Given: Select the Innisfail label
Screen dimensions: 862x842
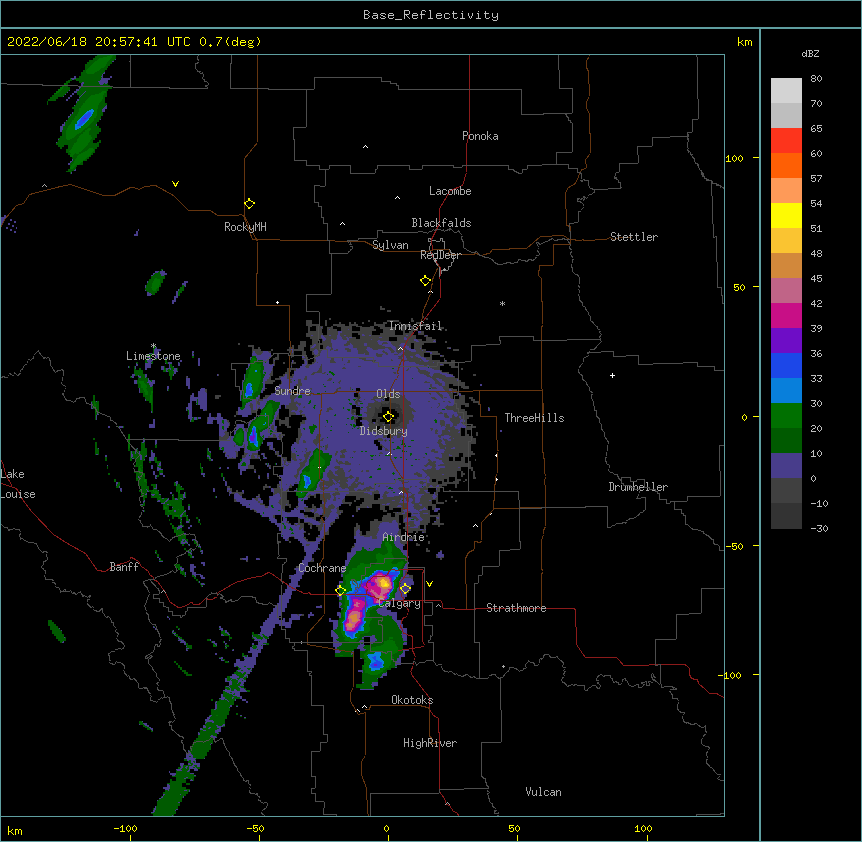Looking at the screenshot, I should pyautogui.click(x=415, y=326).
